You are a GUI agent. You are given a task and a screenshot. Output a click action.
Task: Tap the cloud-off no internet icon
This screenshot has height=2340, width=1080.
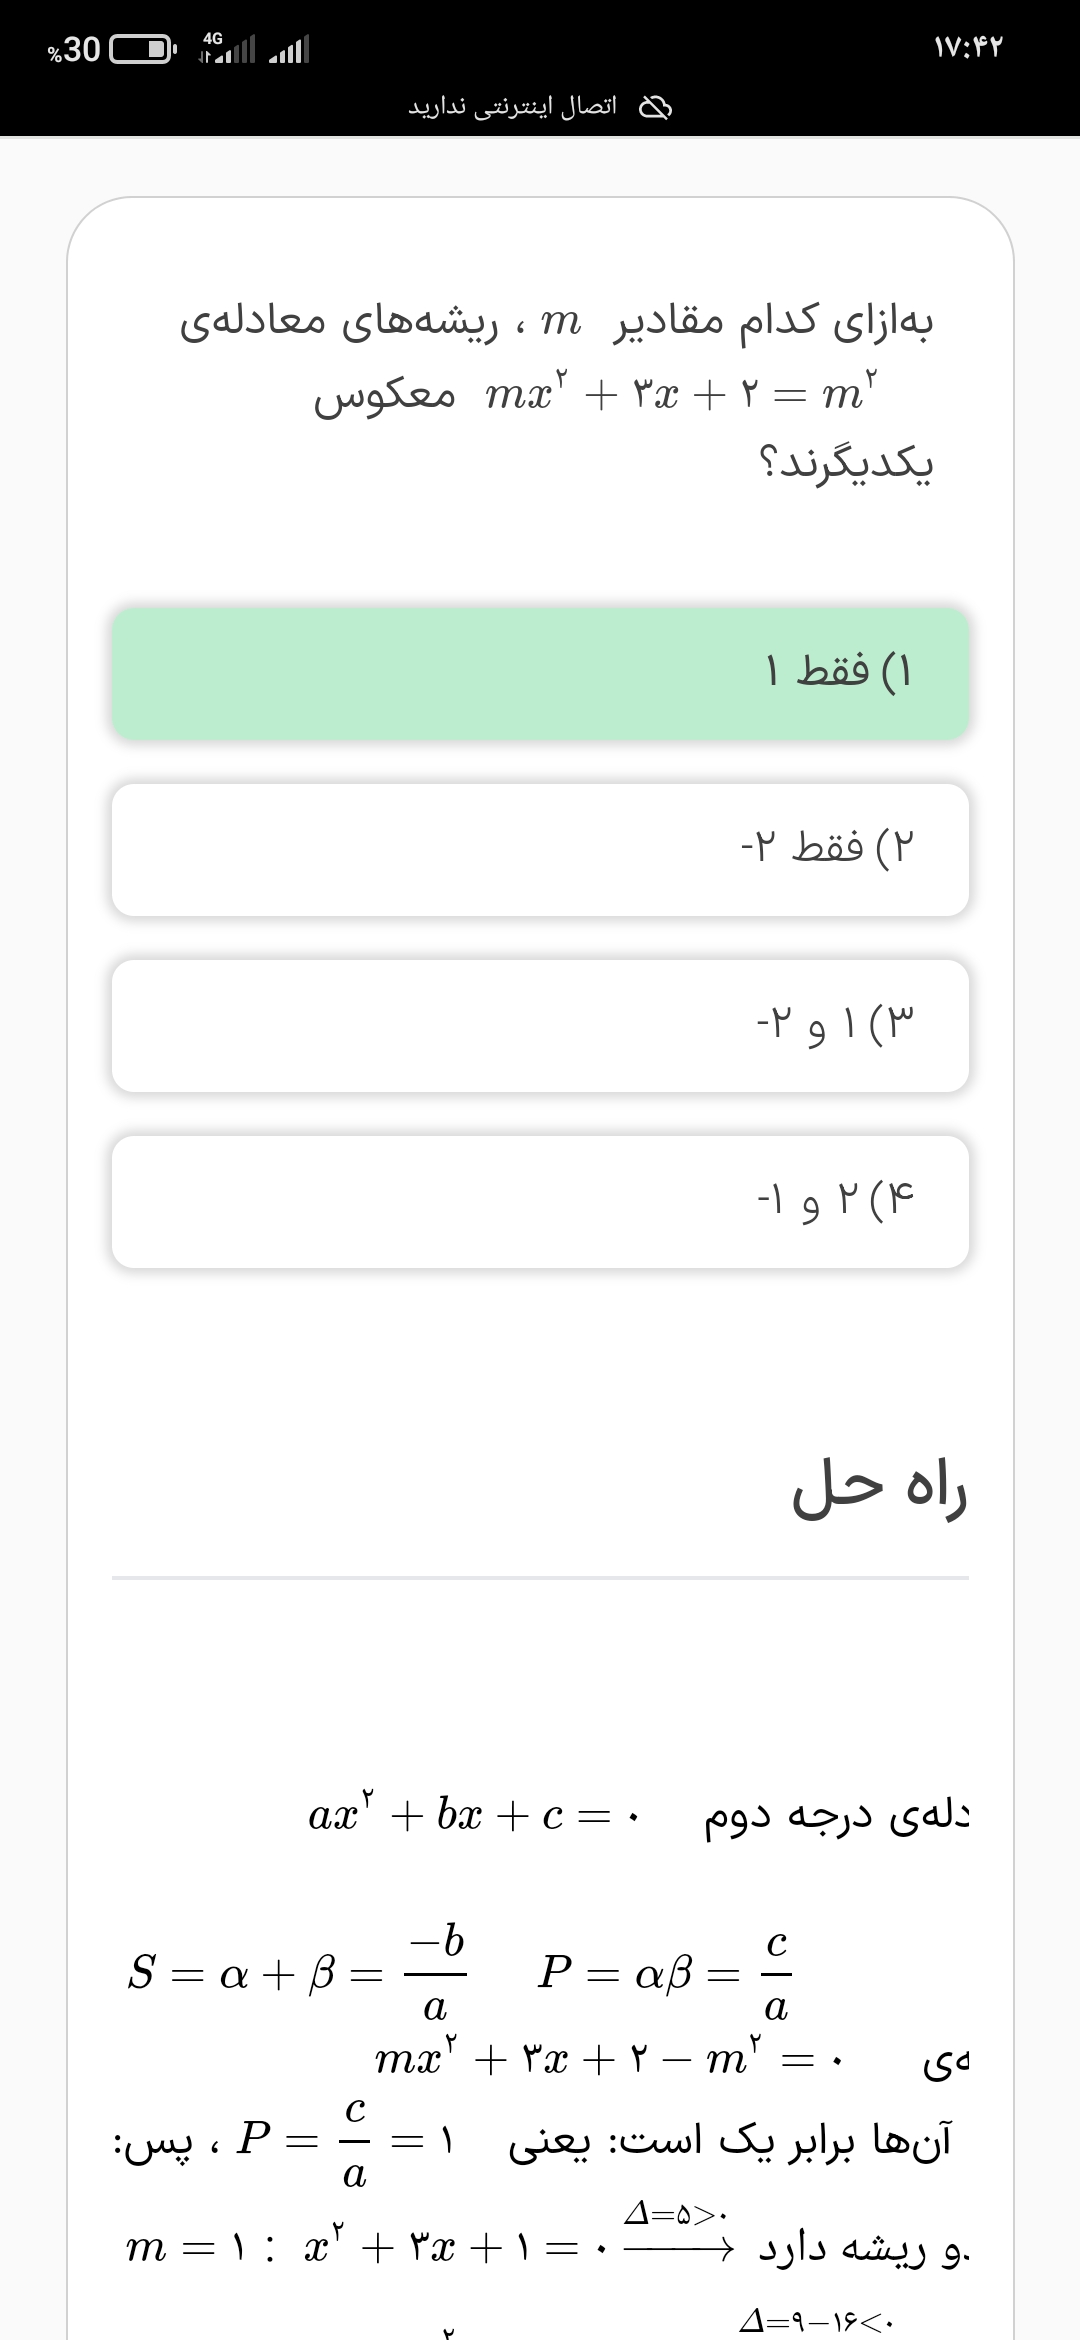click(x=655, y=107)
